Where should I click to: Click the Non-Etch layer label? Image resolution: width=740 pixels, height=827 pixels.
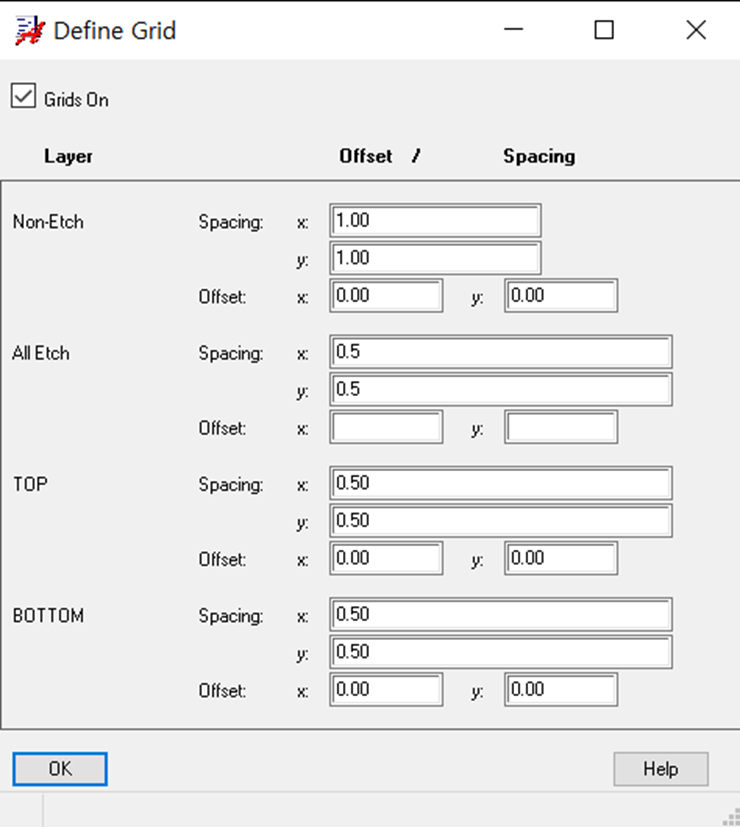(48, 222)
